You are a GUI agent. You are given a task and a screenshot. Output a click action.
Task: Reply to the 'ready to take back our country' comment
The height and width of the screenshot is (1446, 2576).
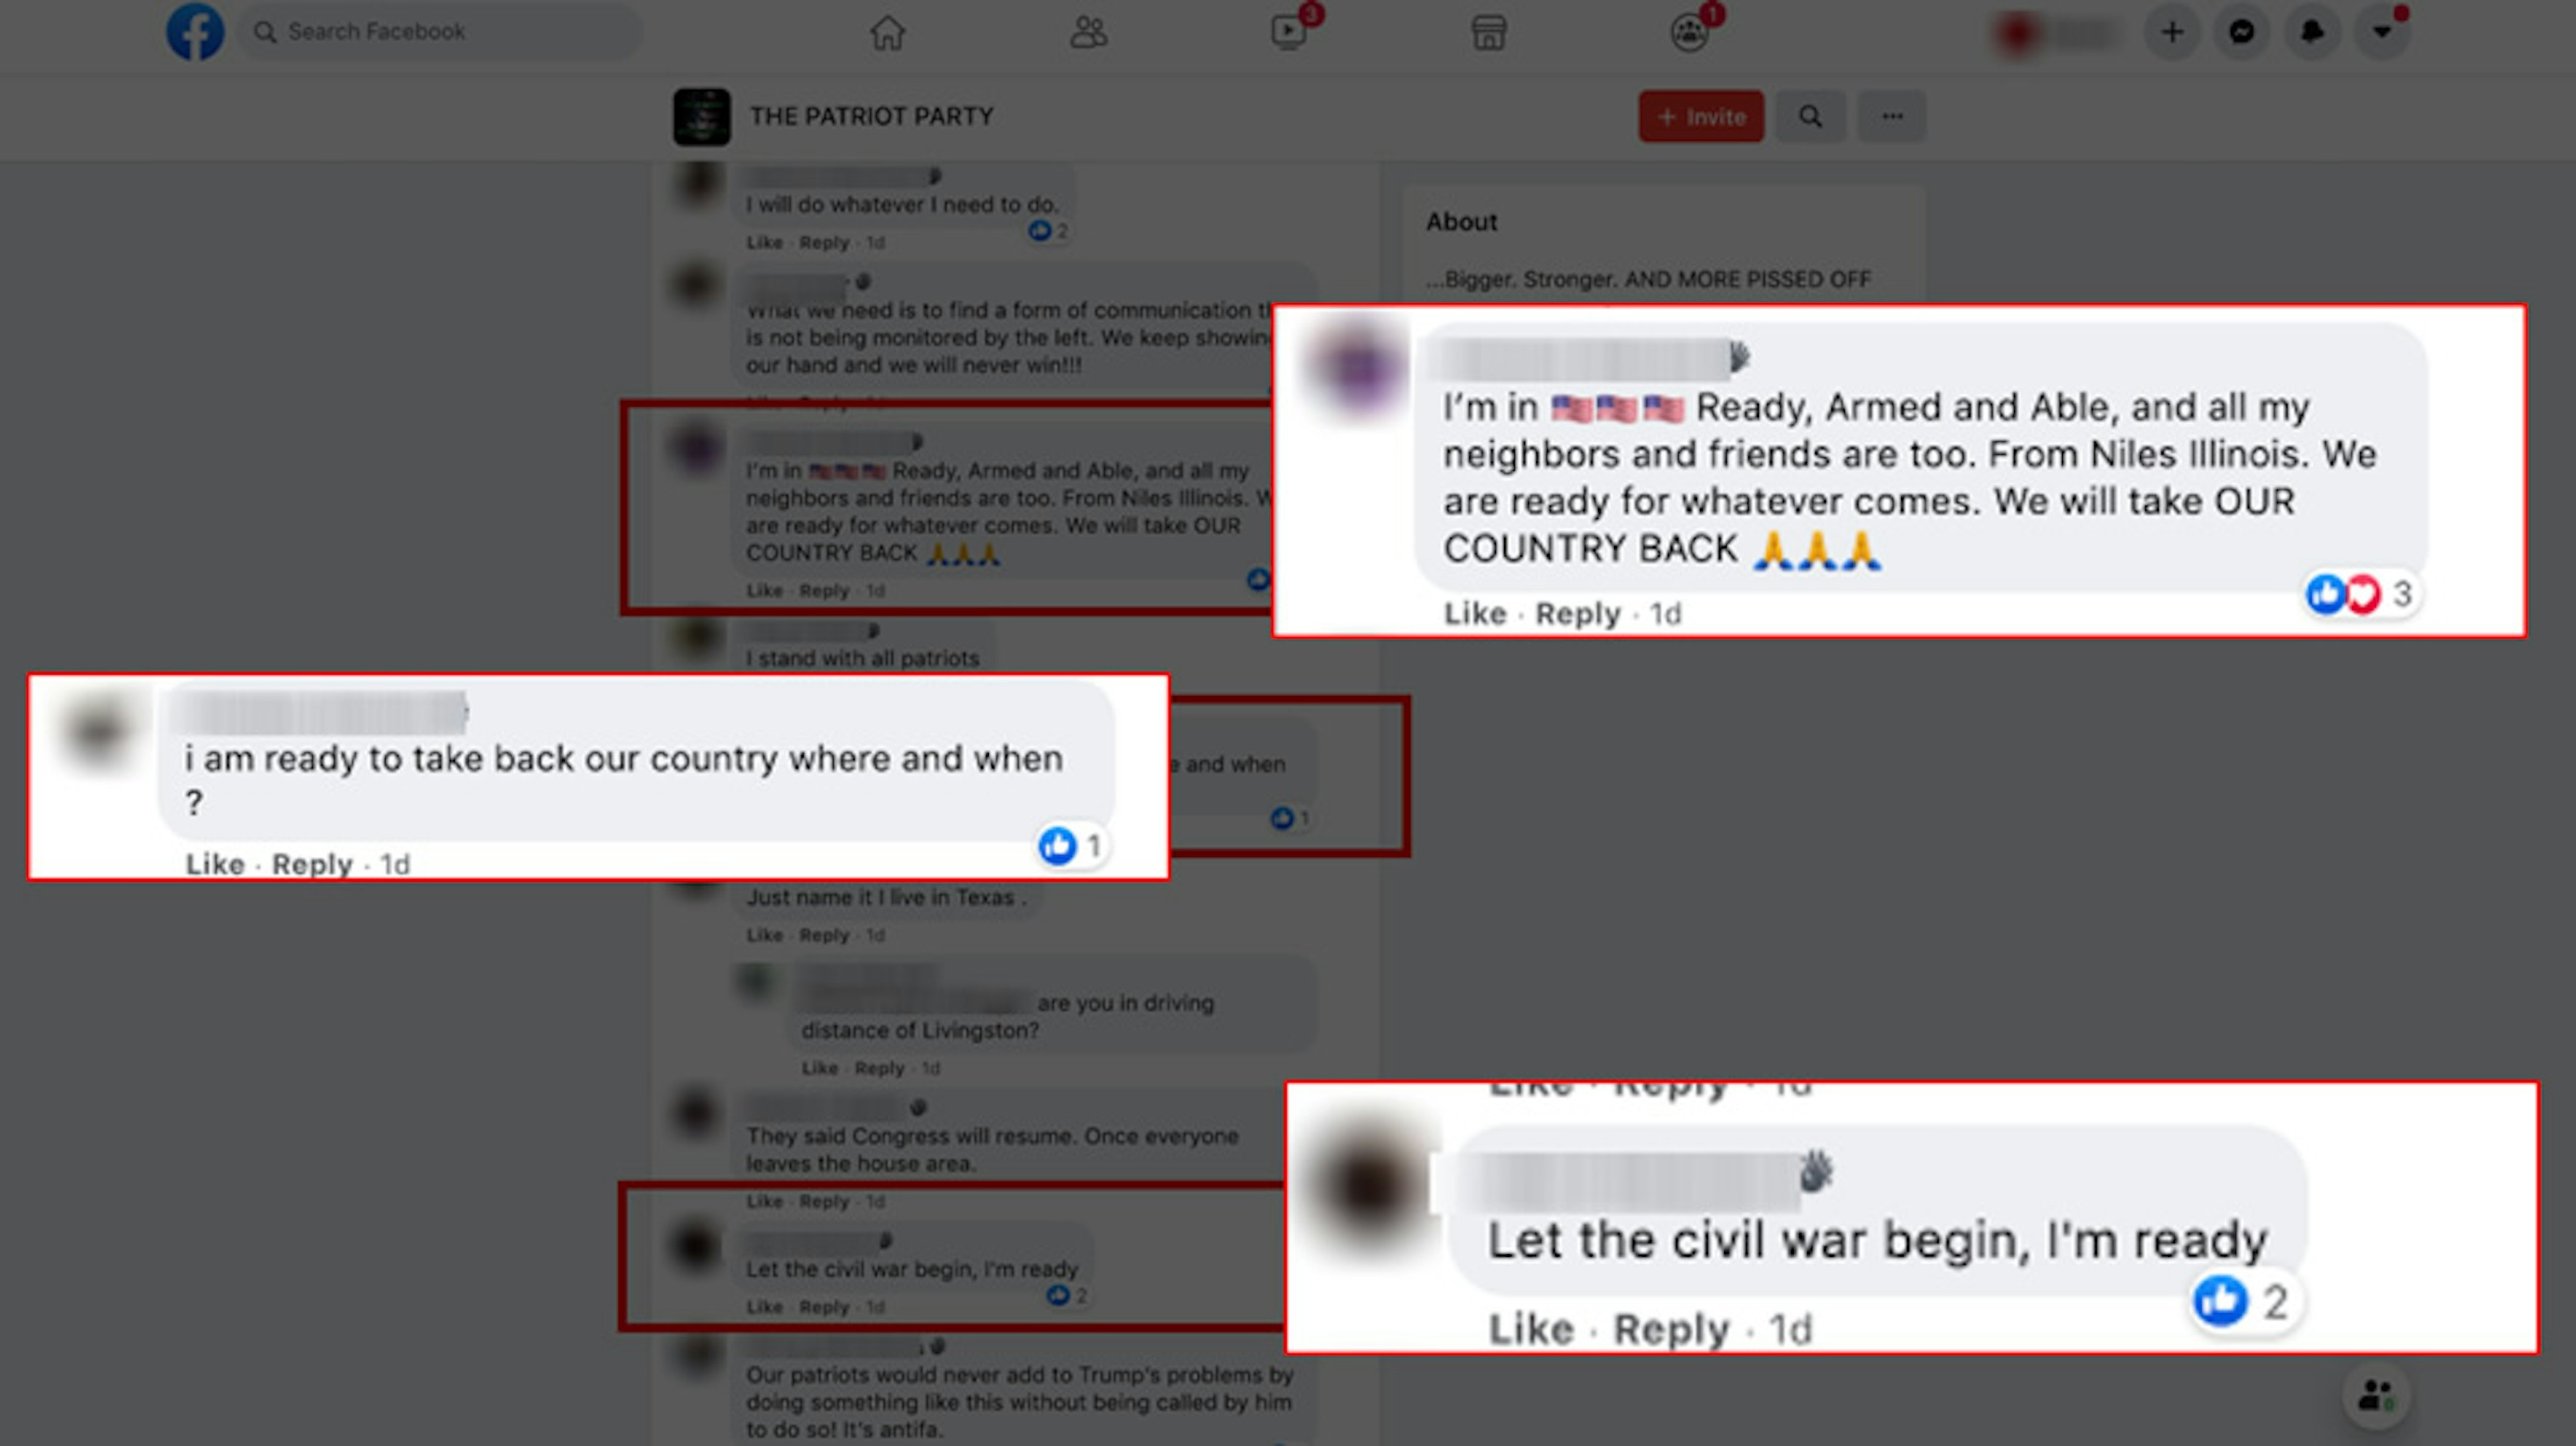[312, 864]
